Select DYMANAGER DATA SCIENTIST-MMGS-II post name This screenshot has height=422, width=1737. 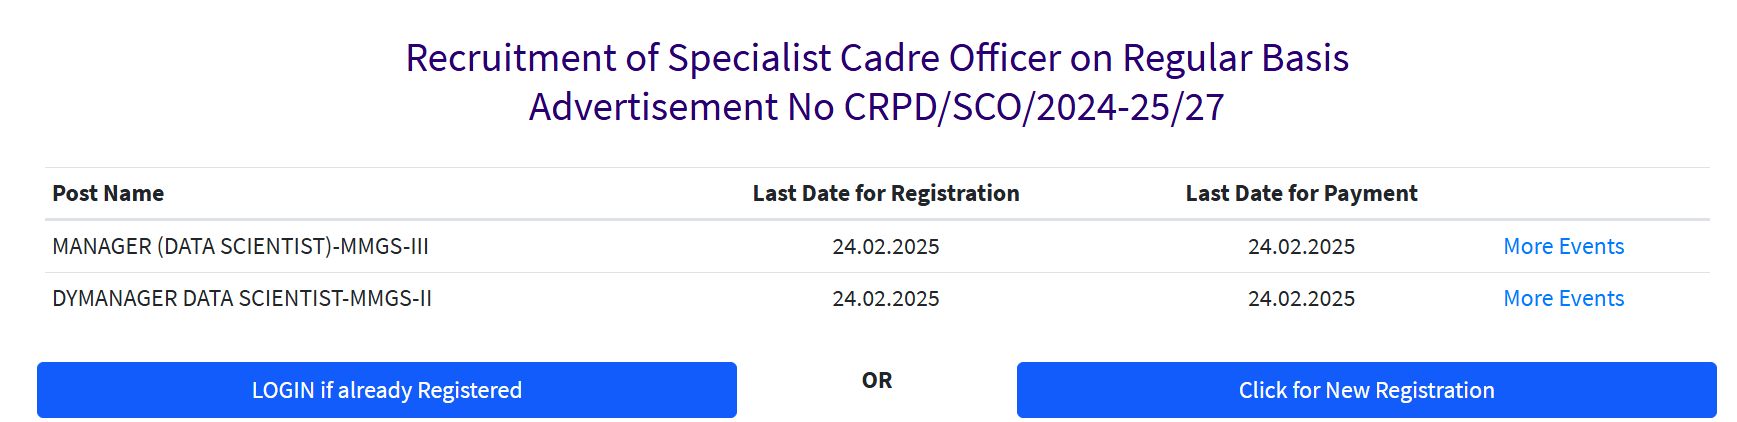(242, 298)
